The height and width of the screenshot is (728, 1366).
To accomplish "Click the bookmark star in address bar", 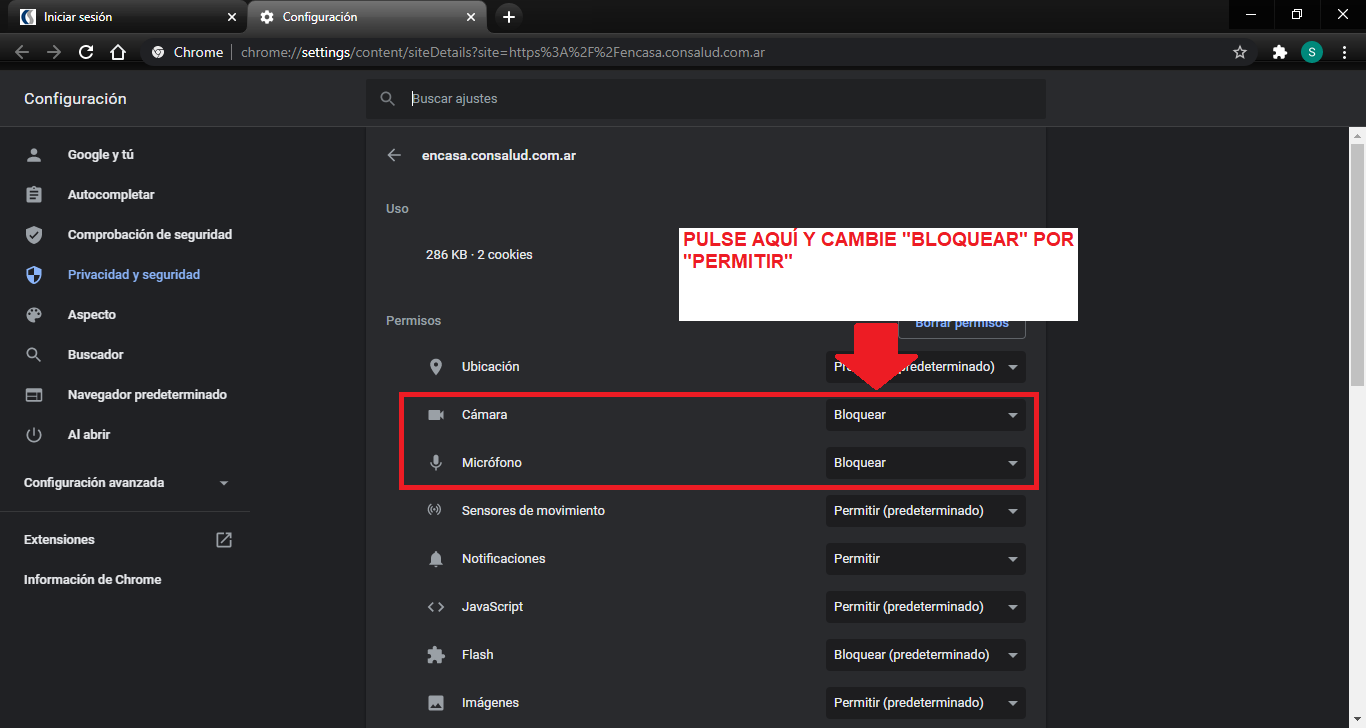I will pos(1240,51).
